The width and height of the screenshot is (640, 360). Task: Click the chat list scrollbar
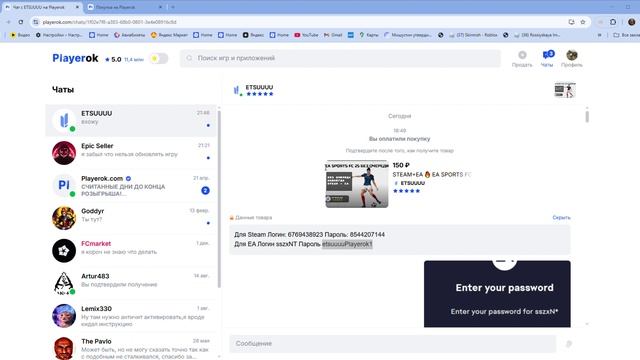pos(219,199)
